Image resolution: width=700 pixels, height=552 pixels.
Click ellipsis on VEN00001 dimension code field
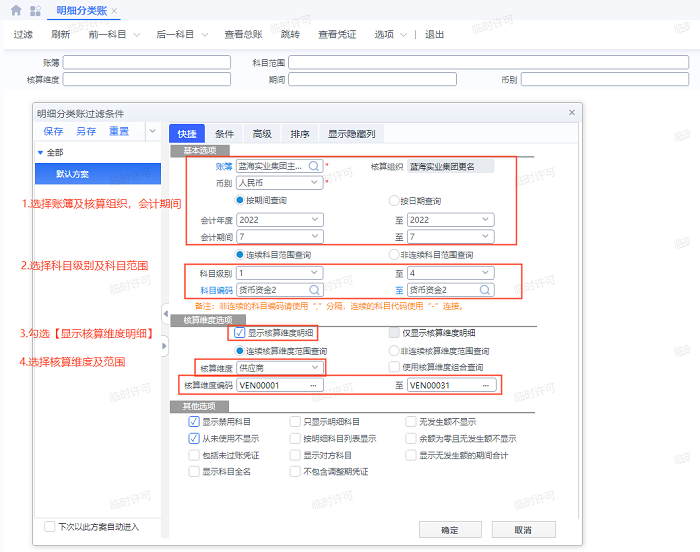pyautogui.click(x=314, y=385)
